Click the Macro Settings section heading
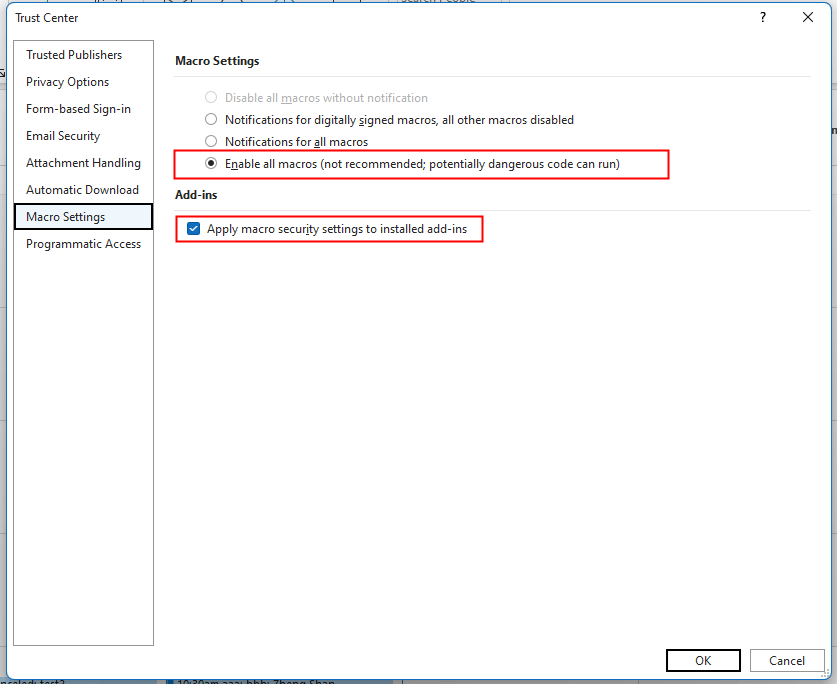This screenshot has width=837, height=684. pyautogui.click(x=217, y=61)
